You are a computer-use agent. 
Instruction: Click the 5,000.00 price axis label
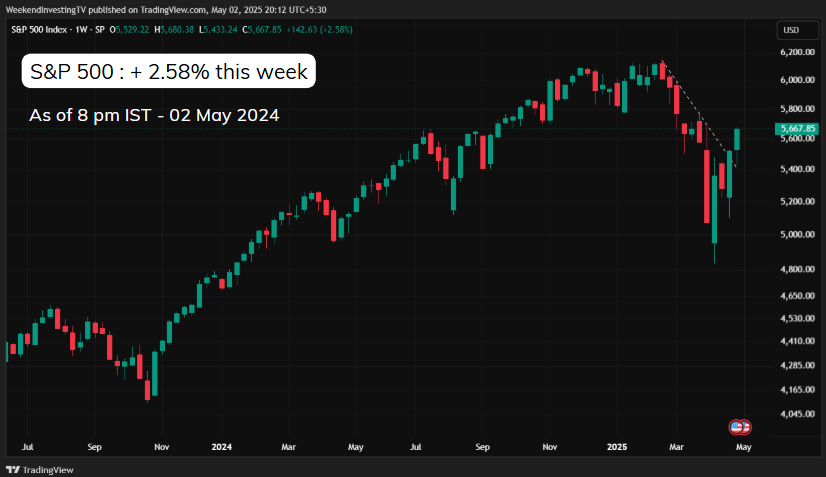coord(798,234)
